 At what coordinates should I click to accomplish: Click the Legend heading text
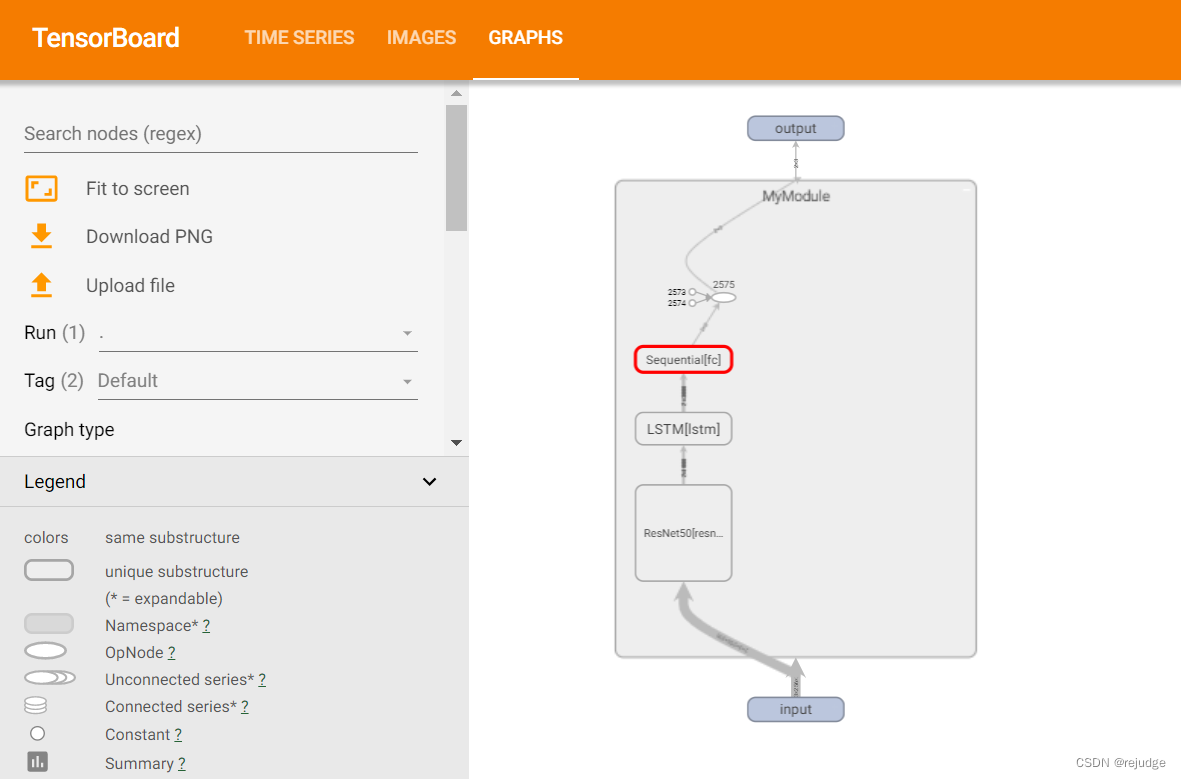[55, 481]
